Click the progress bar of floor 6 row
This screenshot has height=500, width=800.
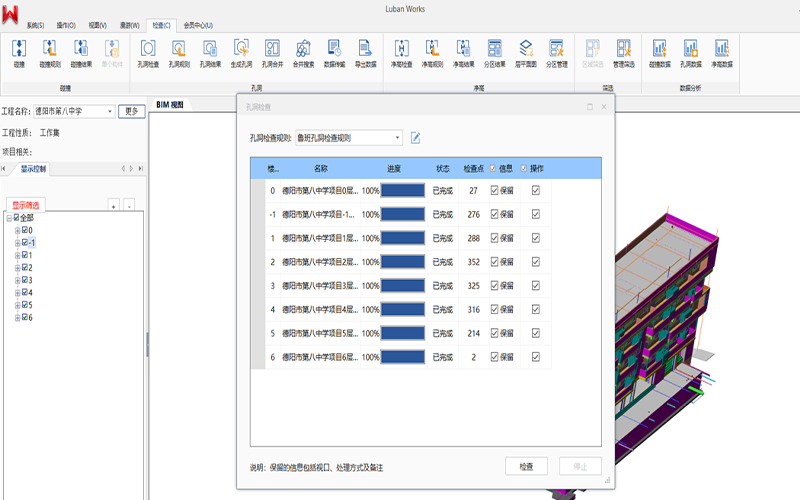pos(403,357)
